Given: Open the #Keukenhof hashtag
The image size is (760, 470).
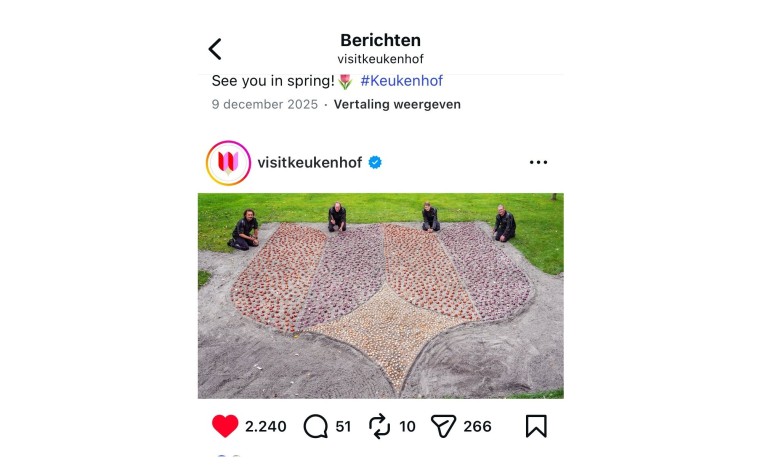Looking at the screenshot, I should (x=401, y=80).
